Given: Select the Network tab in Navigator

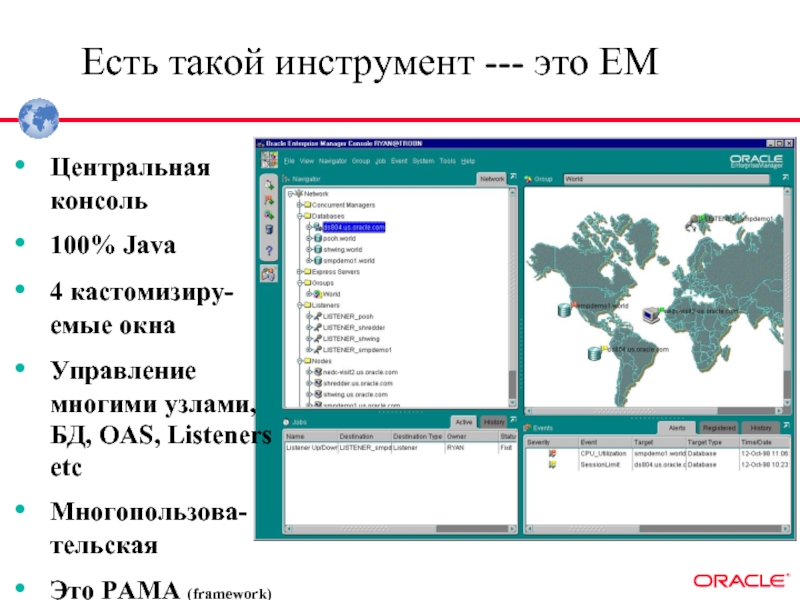Looking at the screenshot, I should (492, 179).
